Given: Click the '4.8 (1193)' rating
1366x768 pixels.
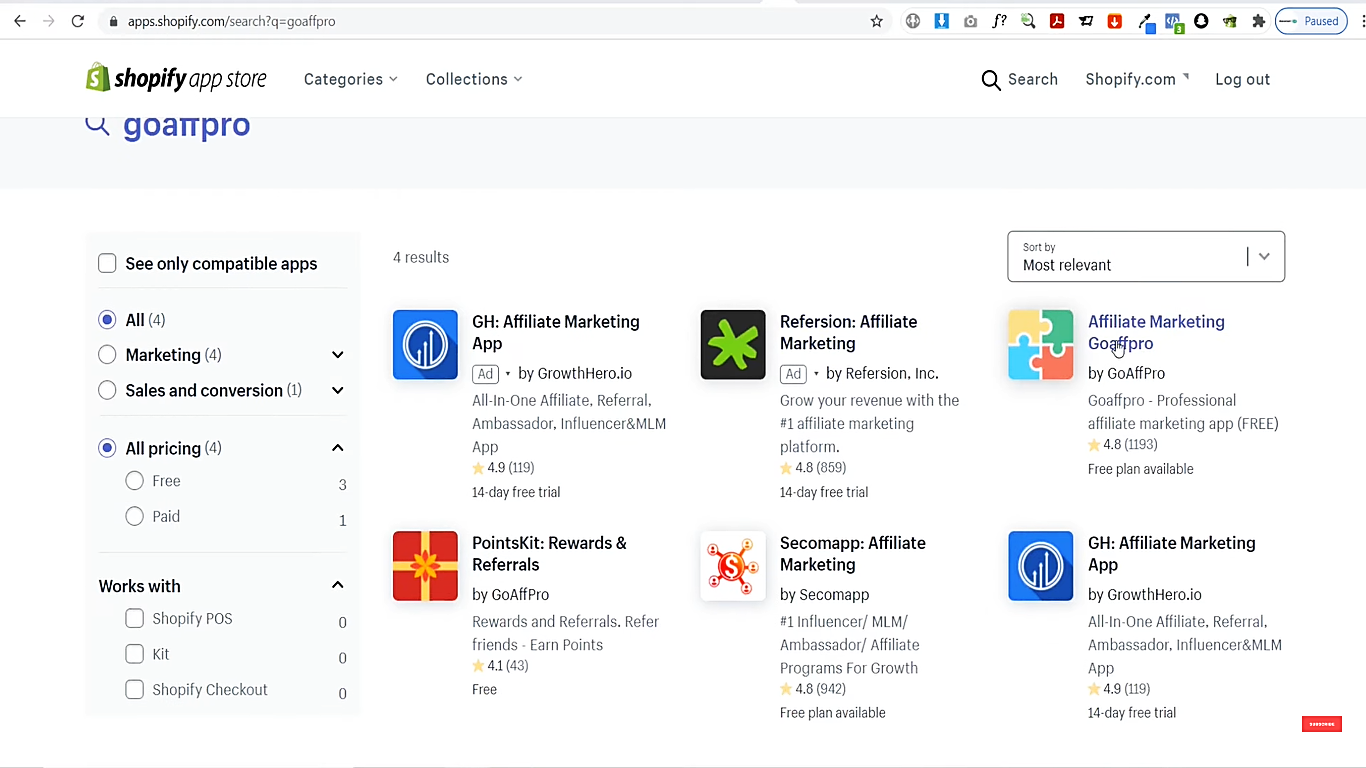Looking at the screenshot, I should coord(1122,445).
